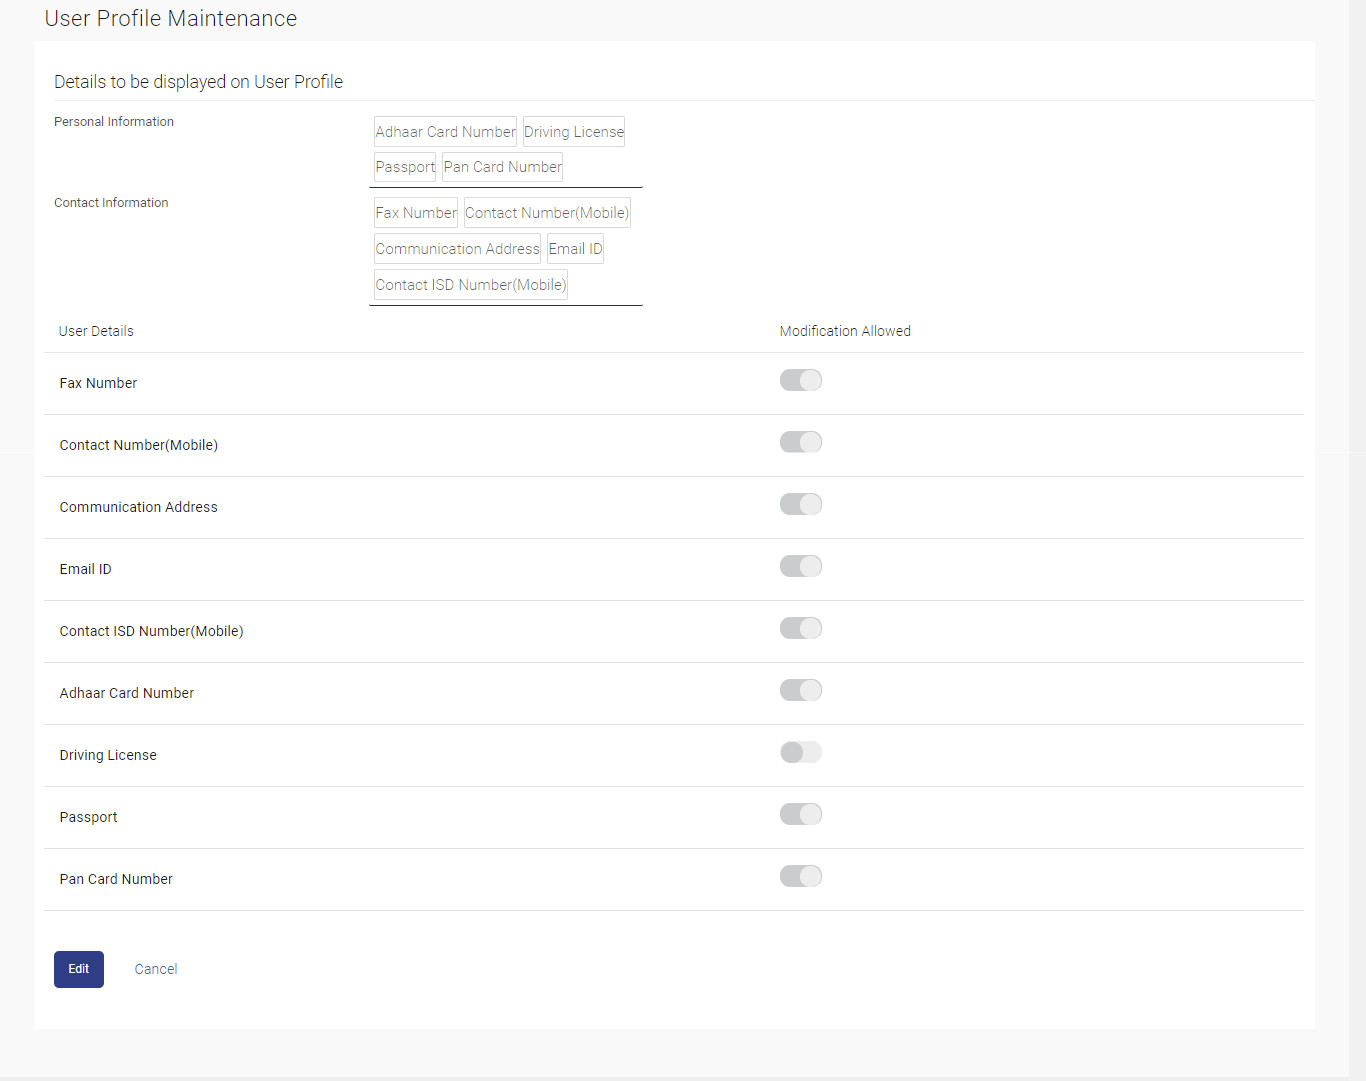Click the Cancel link

click(156, 969)
